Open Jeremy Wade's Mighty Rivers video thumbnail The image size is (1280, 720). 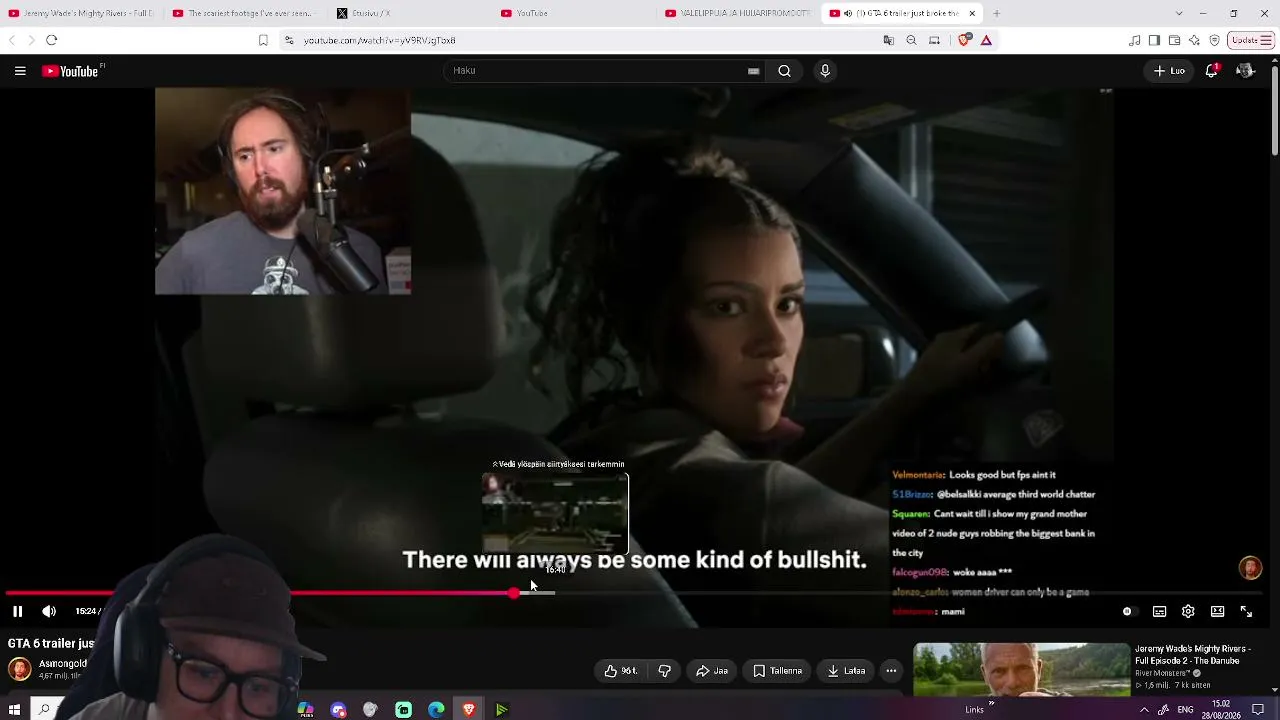[x=1021, y=668]
